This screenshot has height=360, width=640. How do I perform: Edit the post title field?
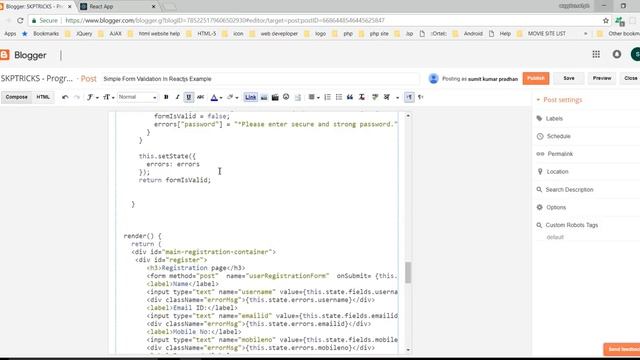point(260,79)
